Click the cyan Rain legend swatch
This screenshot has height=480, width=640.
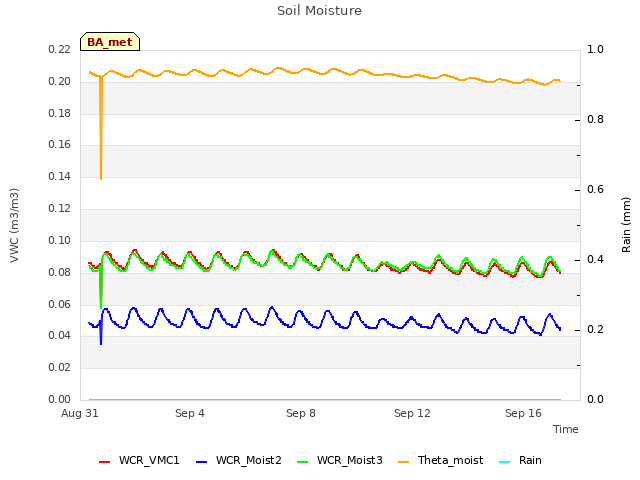tap(505, 462)
